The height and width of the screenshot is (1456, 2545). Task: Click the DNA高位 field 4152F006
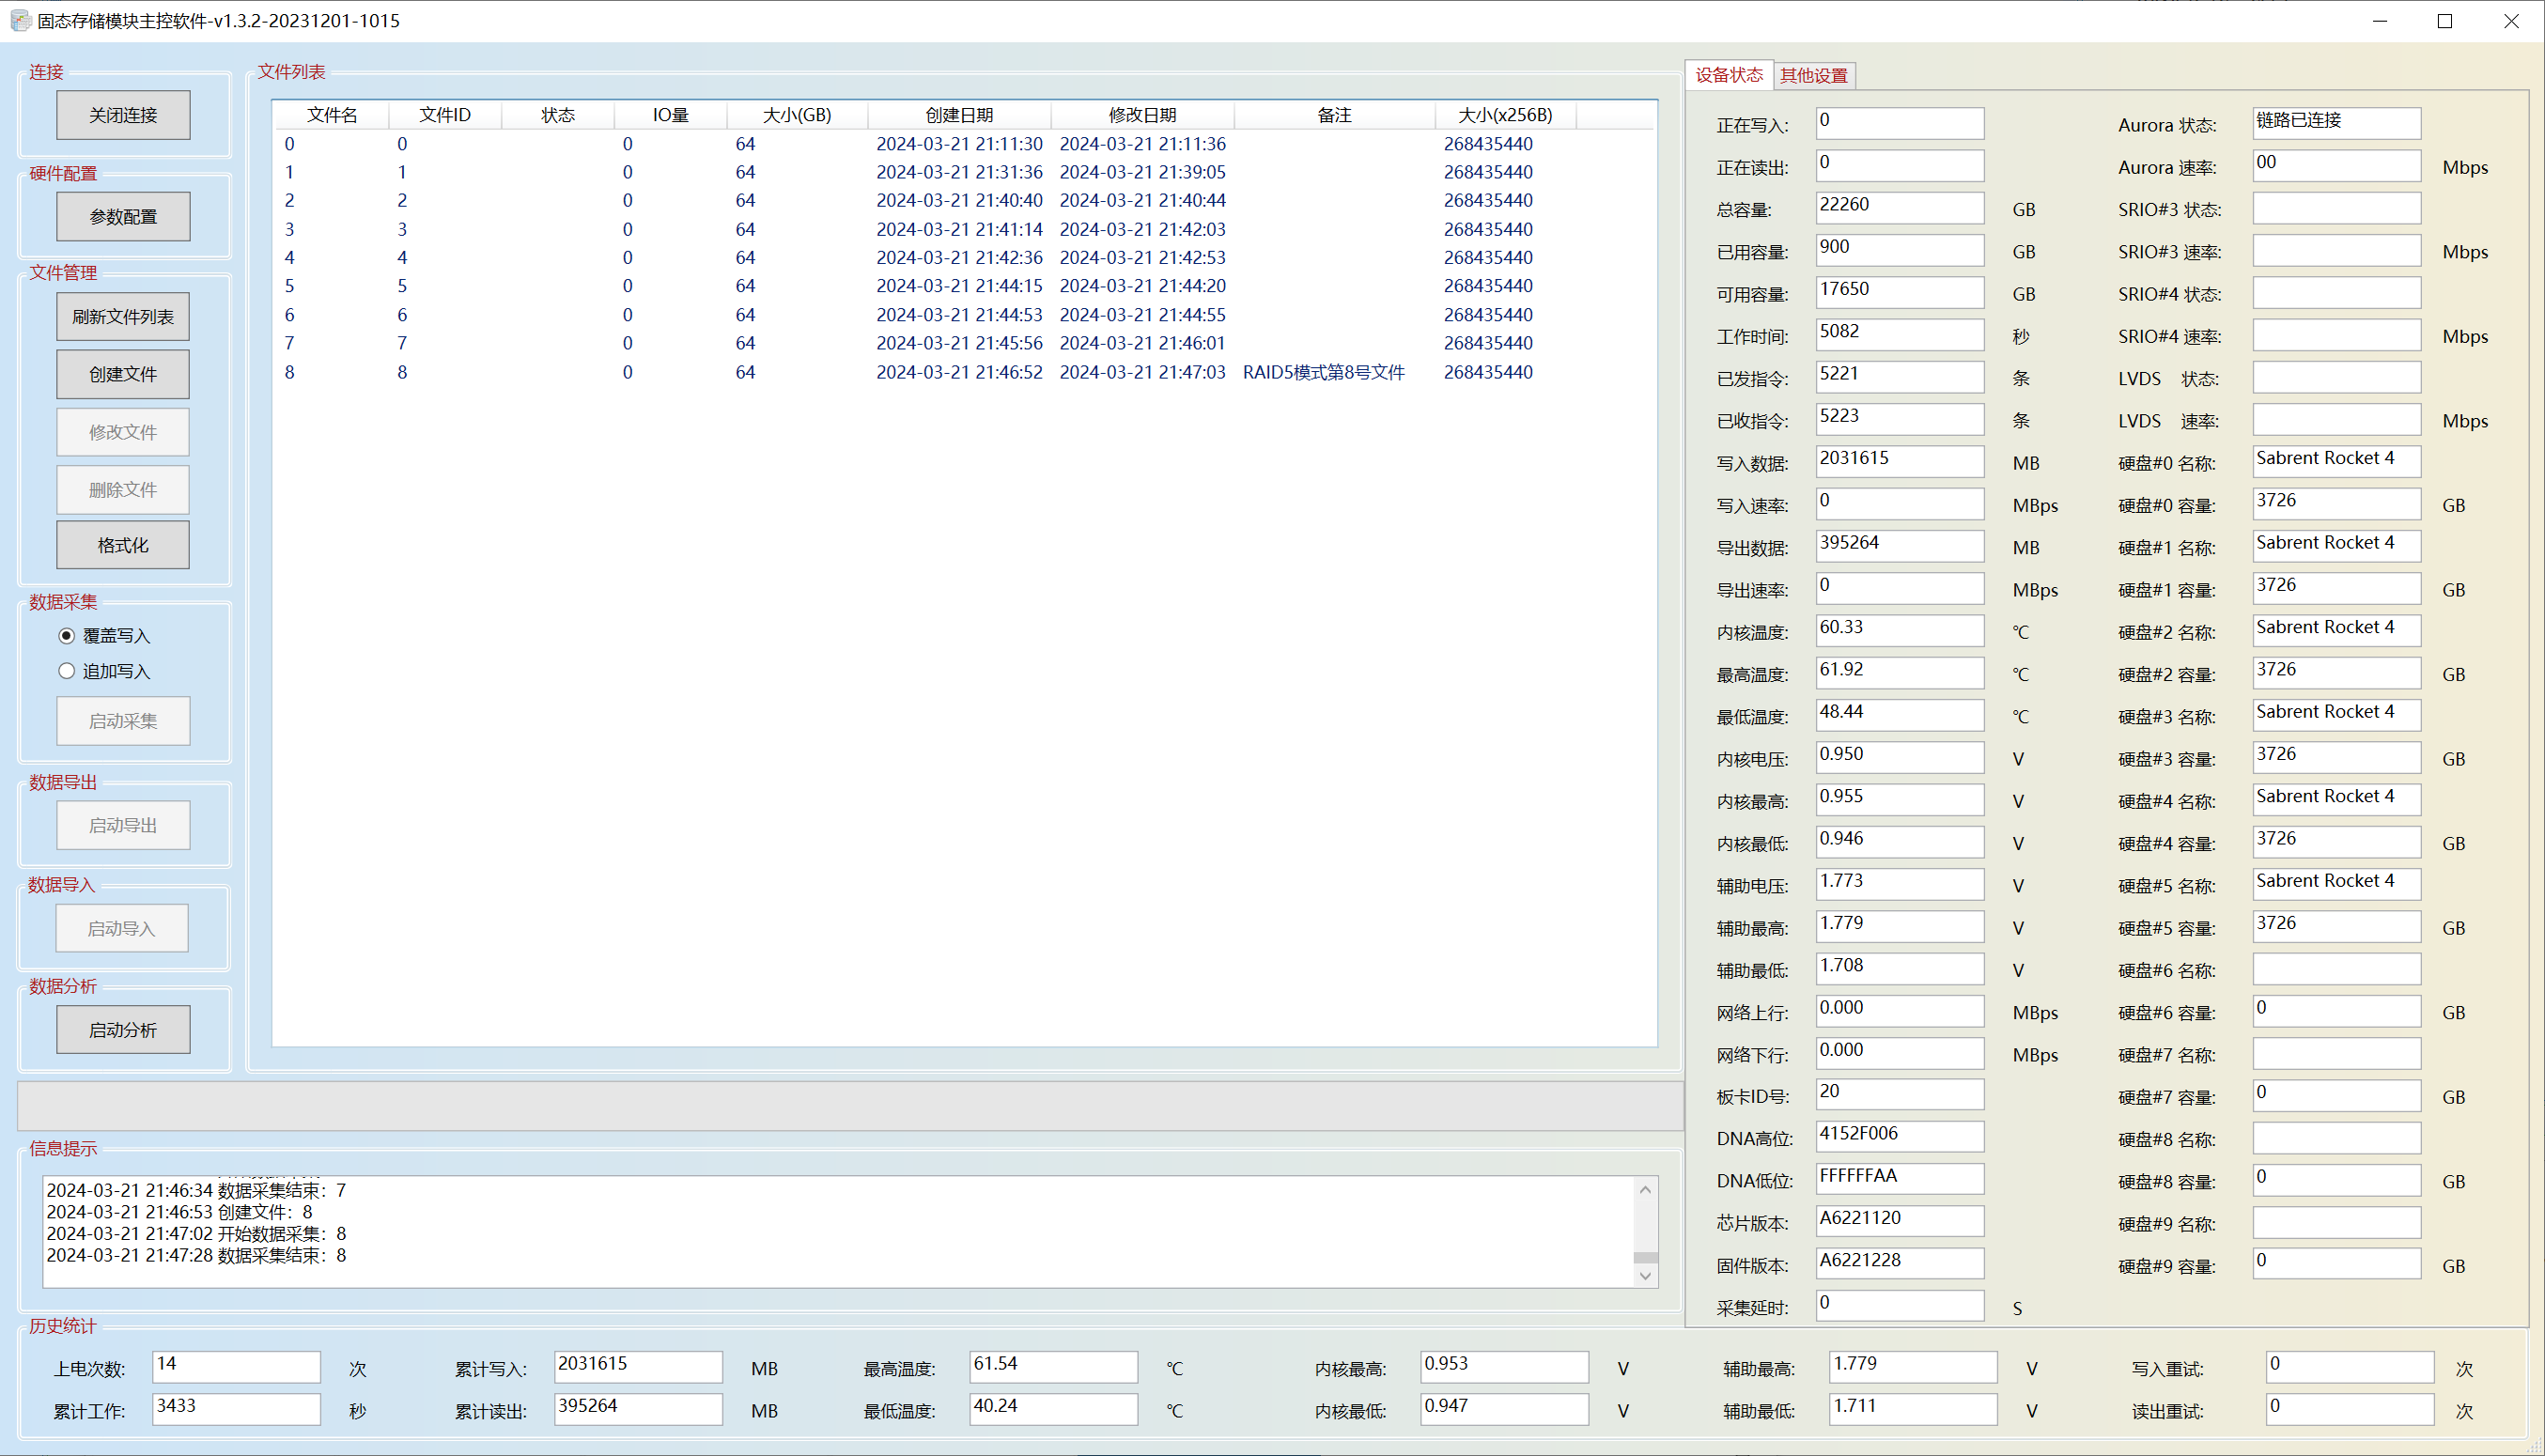[x=1899, y=1136]
